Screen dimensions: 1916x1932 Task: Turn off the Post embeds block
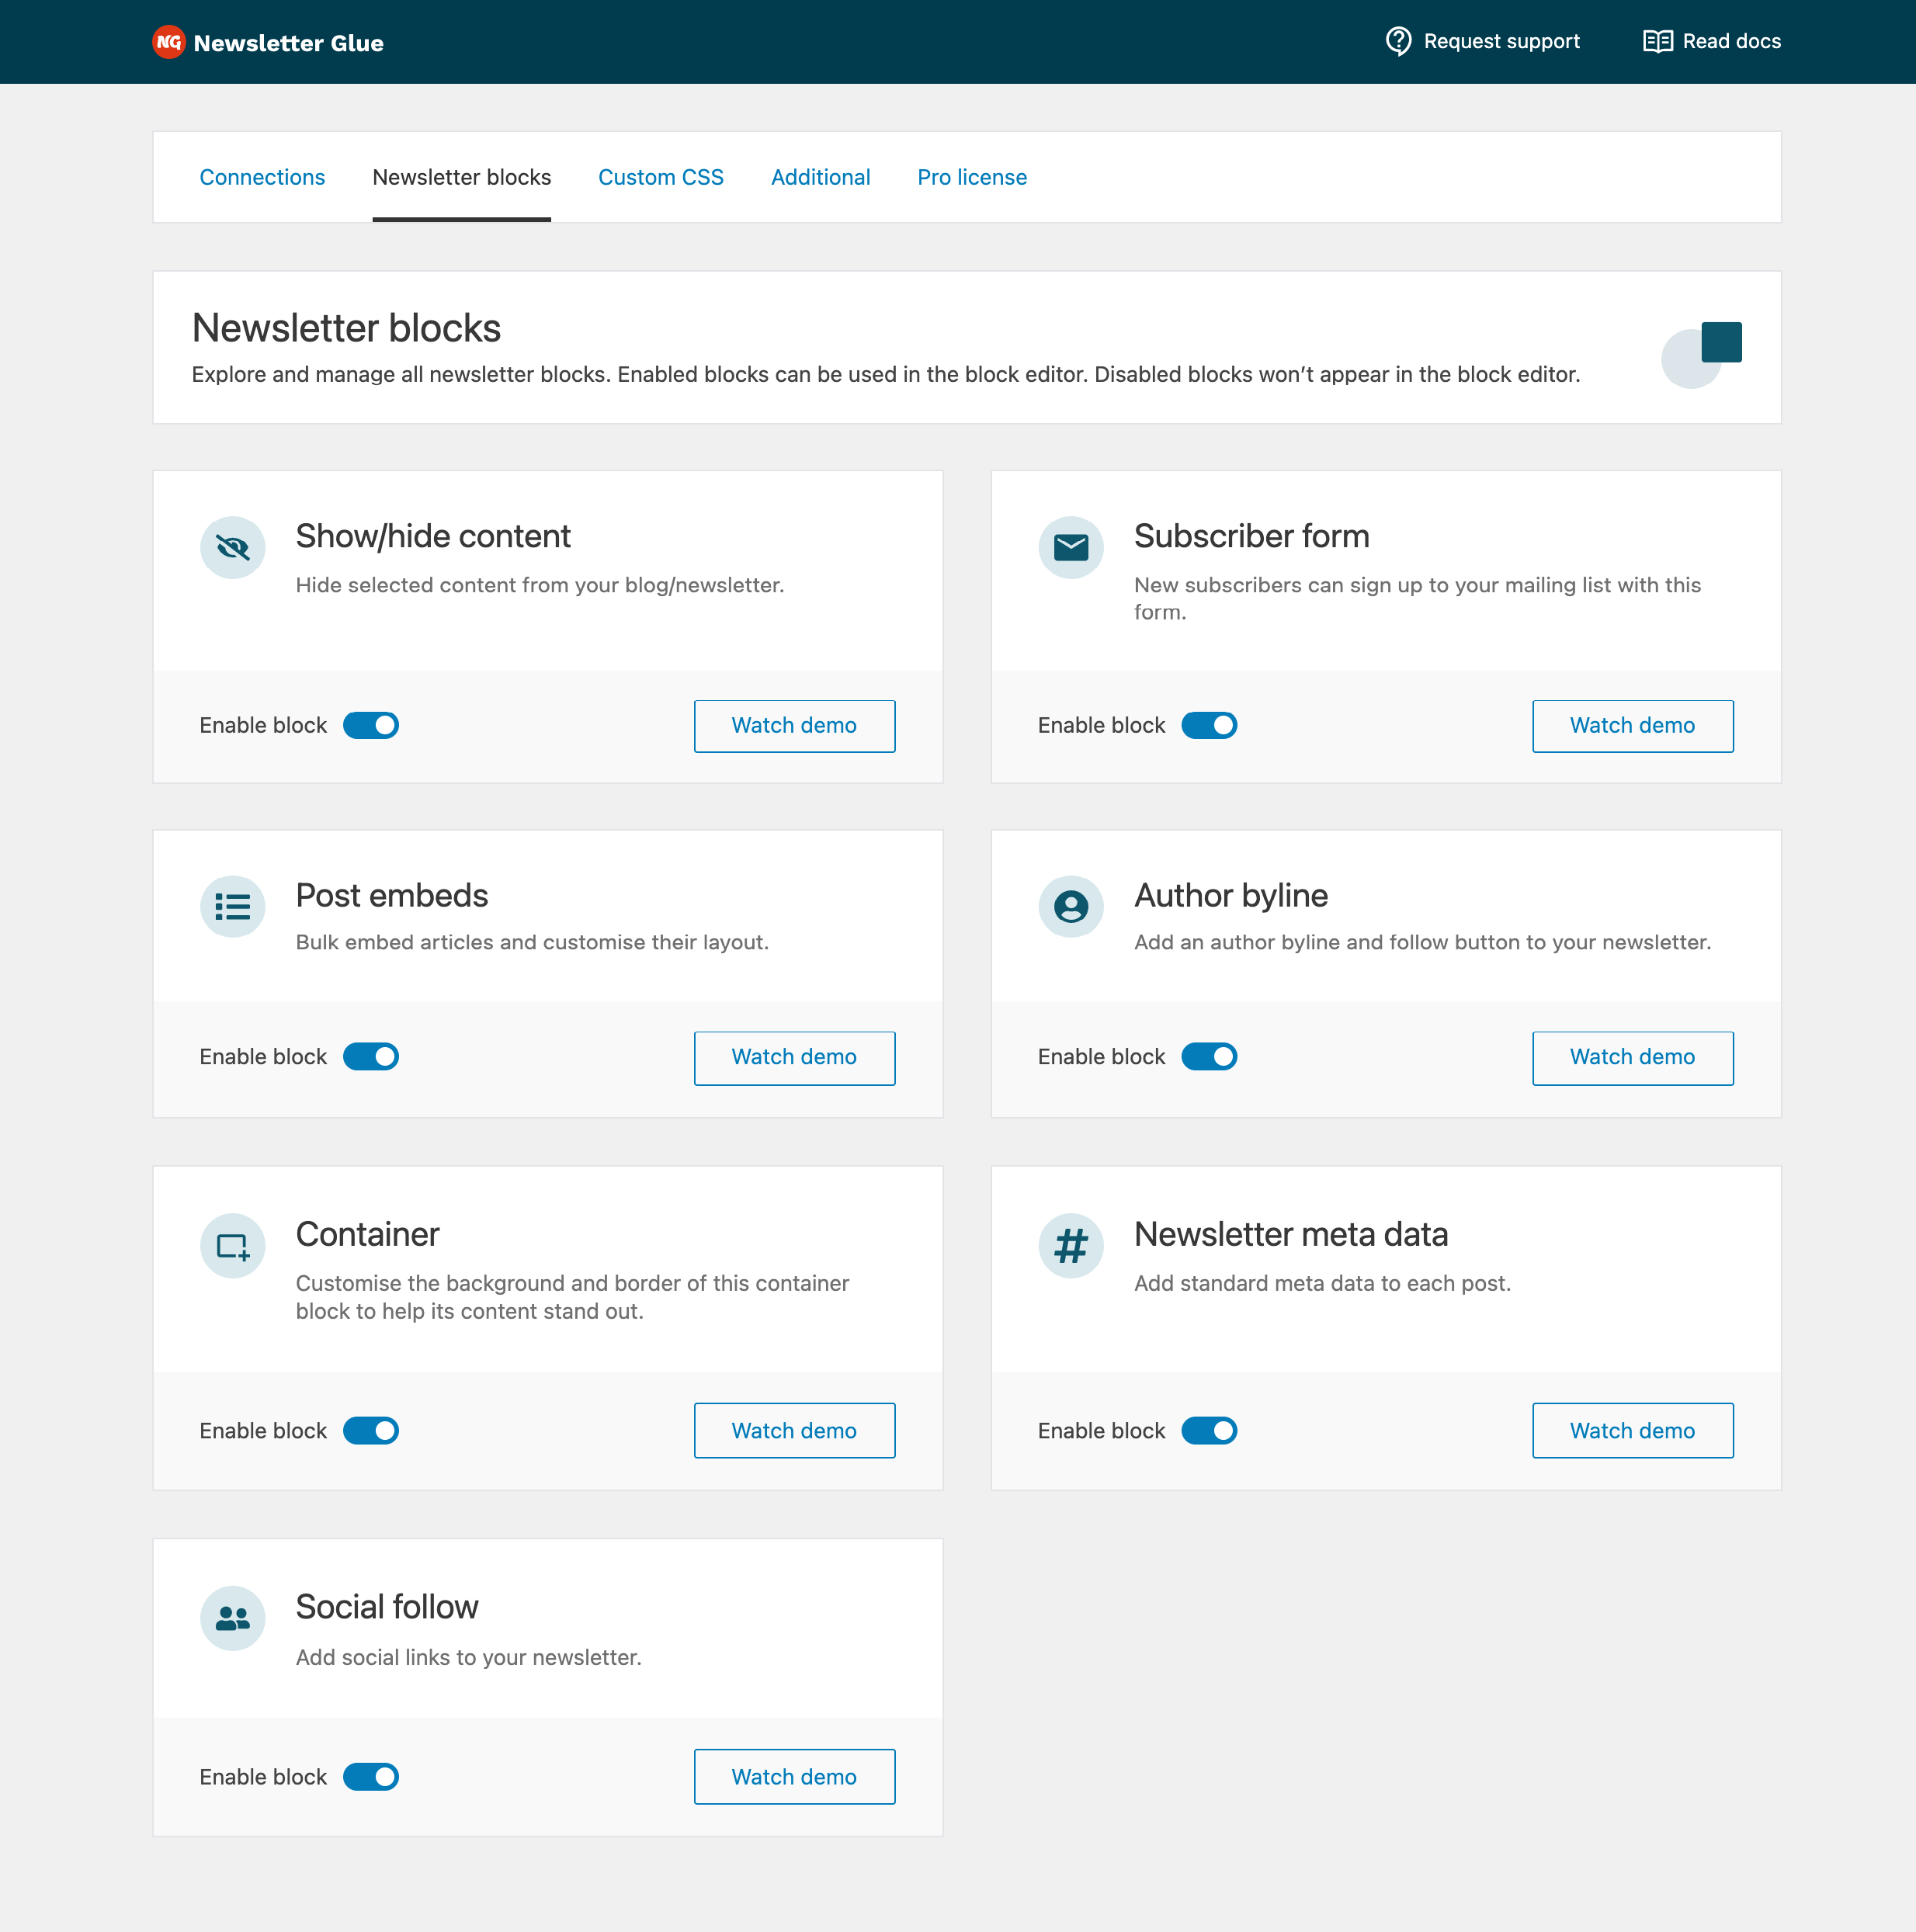click(371, 1056)
